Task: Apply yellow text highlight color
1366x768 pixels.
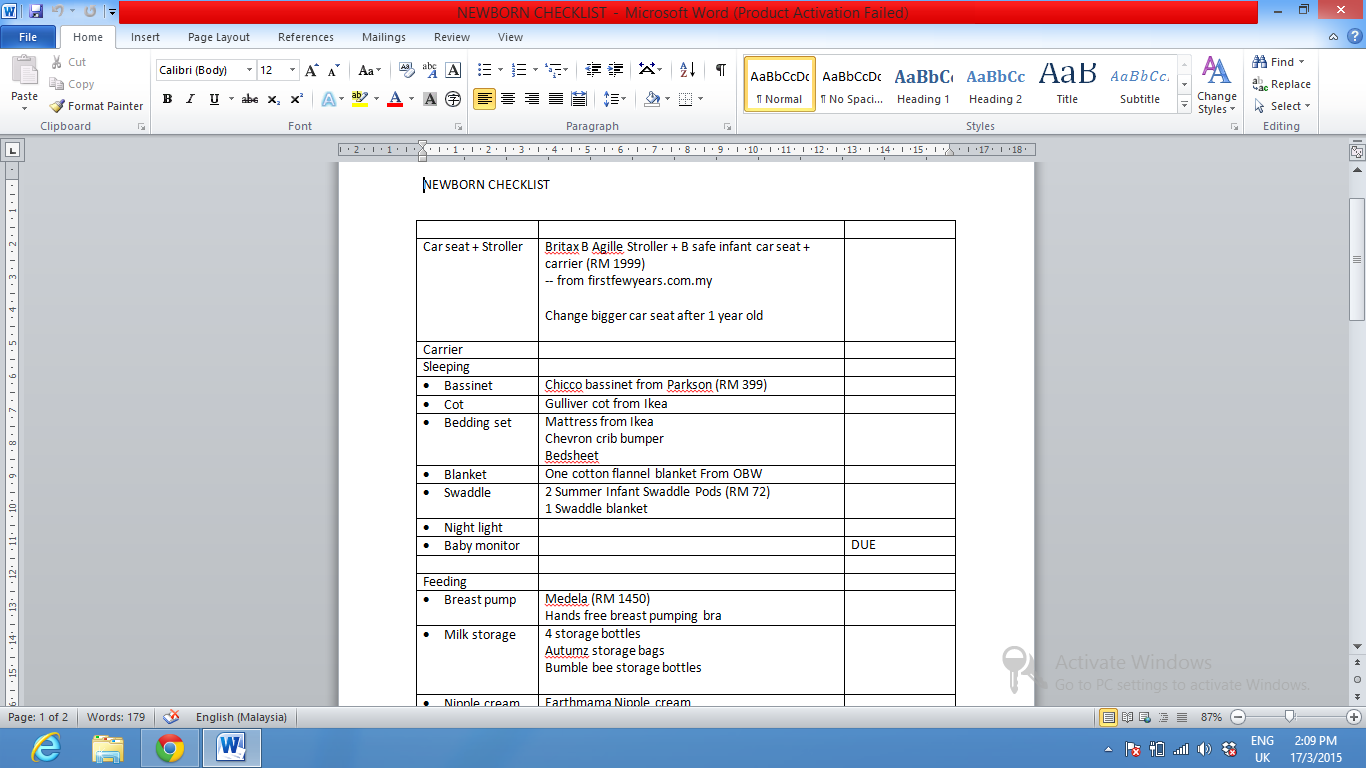Action: [x=360, y=99]
